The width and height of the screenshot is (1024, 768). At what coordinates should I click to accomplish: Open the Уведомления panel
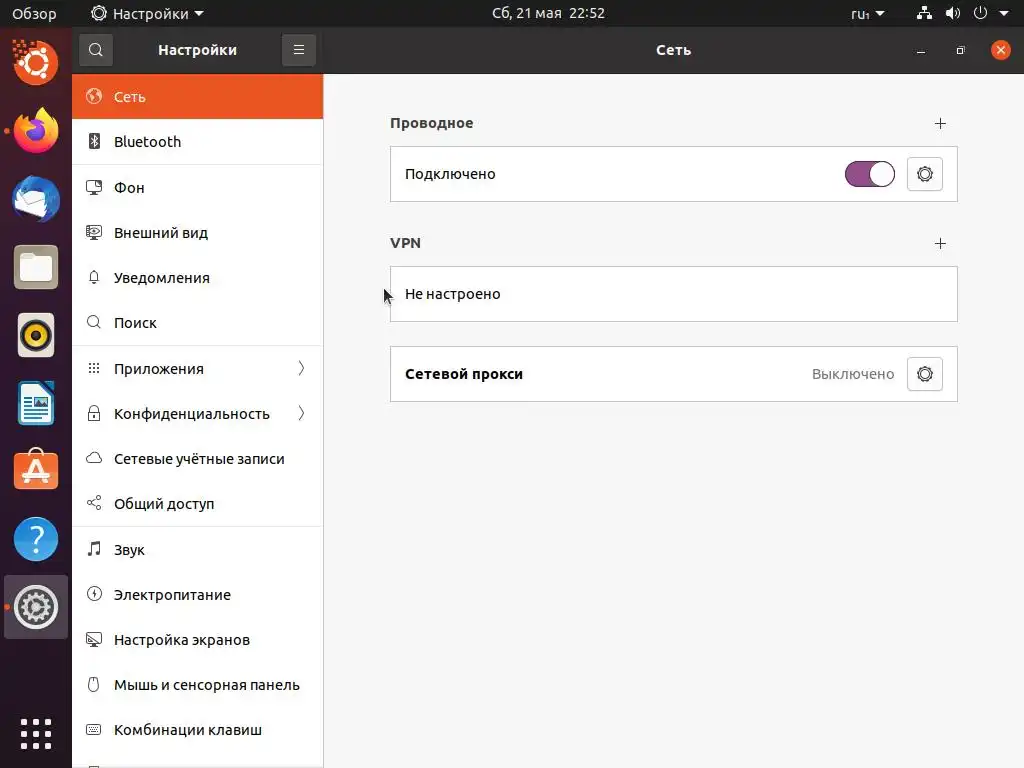tap(197, 278)
